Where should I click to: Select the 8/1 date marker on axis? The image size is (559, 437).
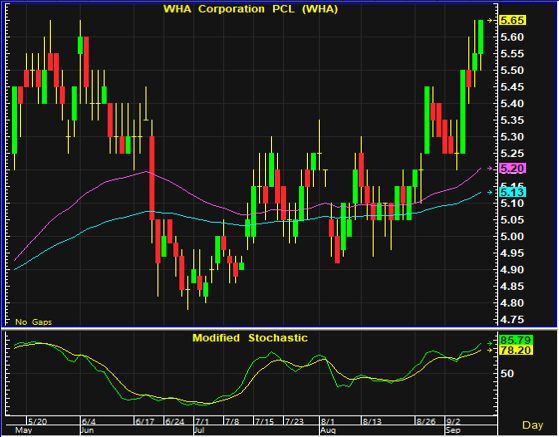(x=327, y=421)
